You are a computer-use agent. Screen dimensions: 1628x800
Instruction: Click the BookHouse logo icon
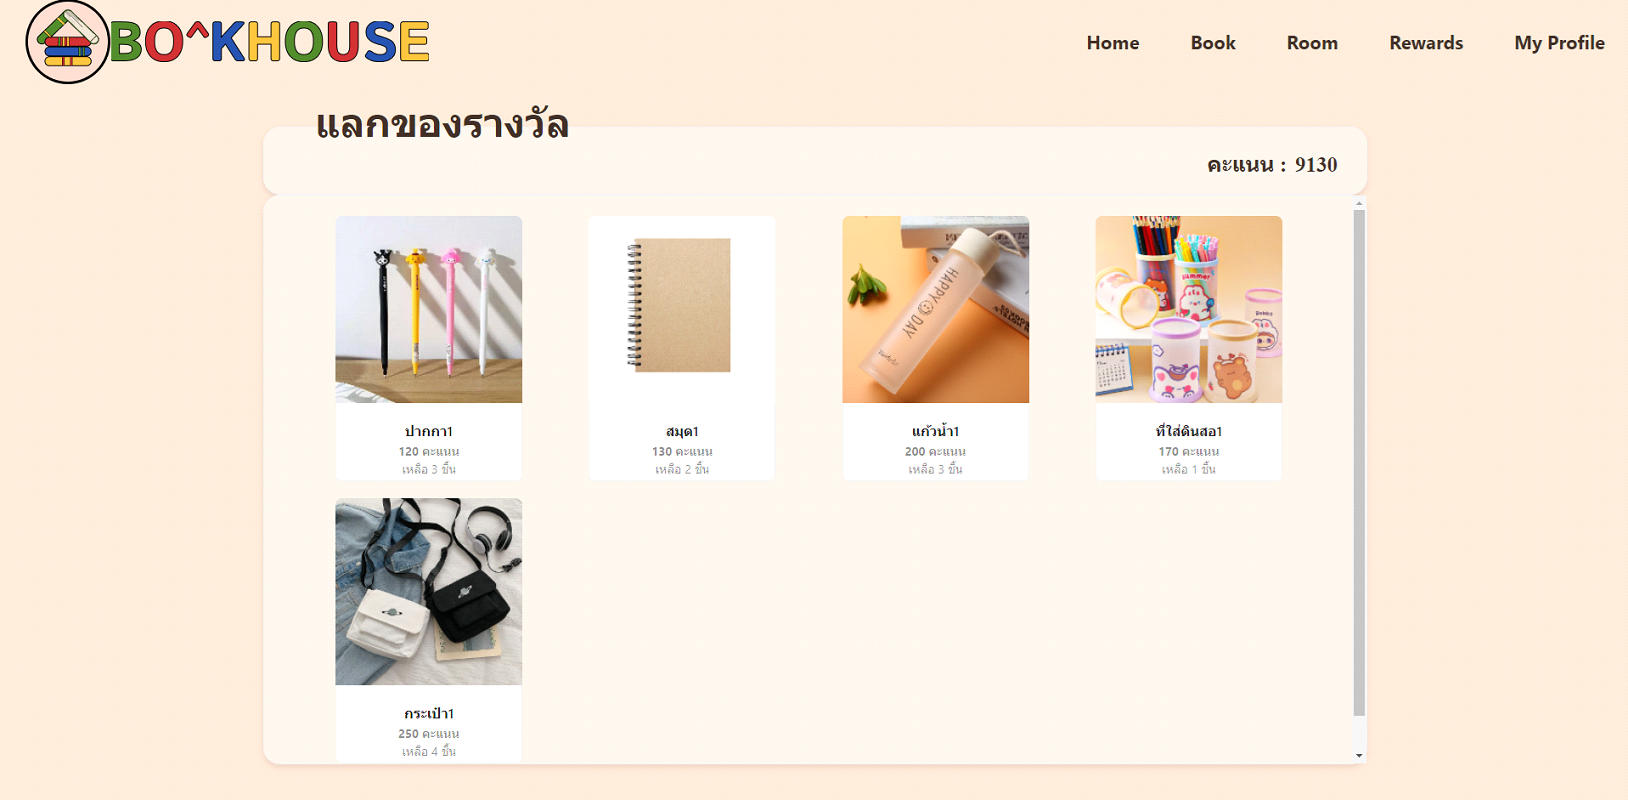click(x=67, y=42)
